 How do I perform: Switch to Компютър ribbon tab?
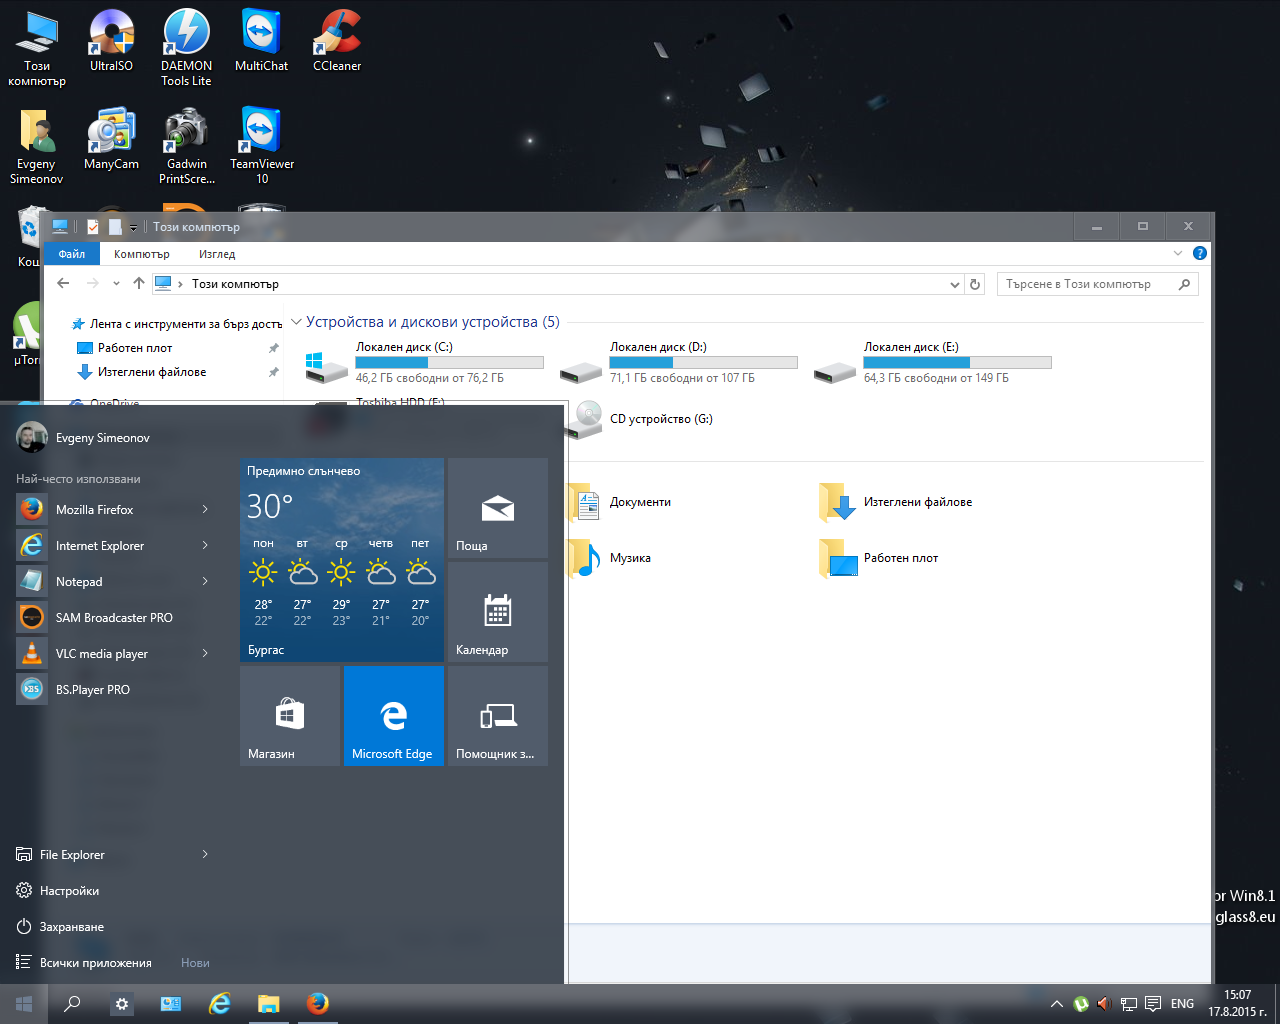[141, 254]
